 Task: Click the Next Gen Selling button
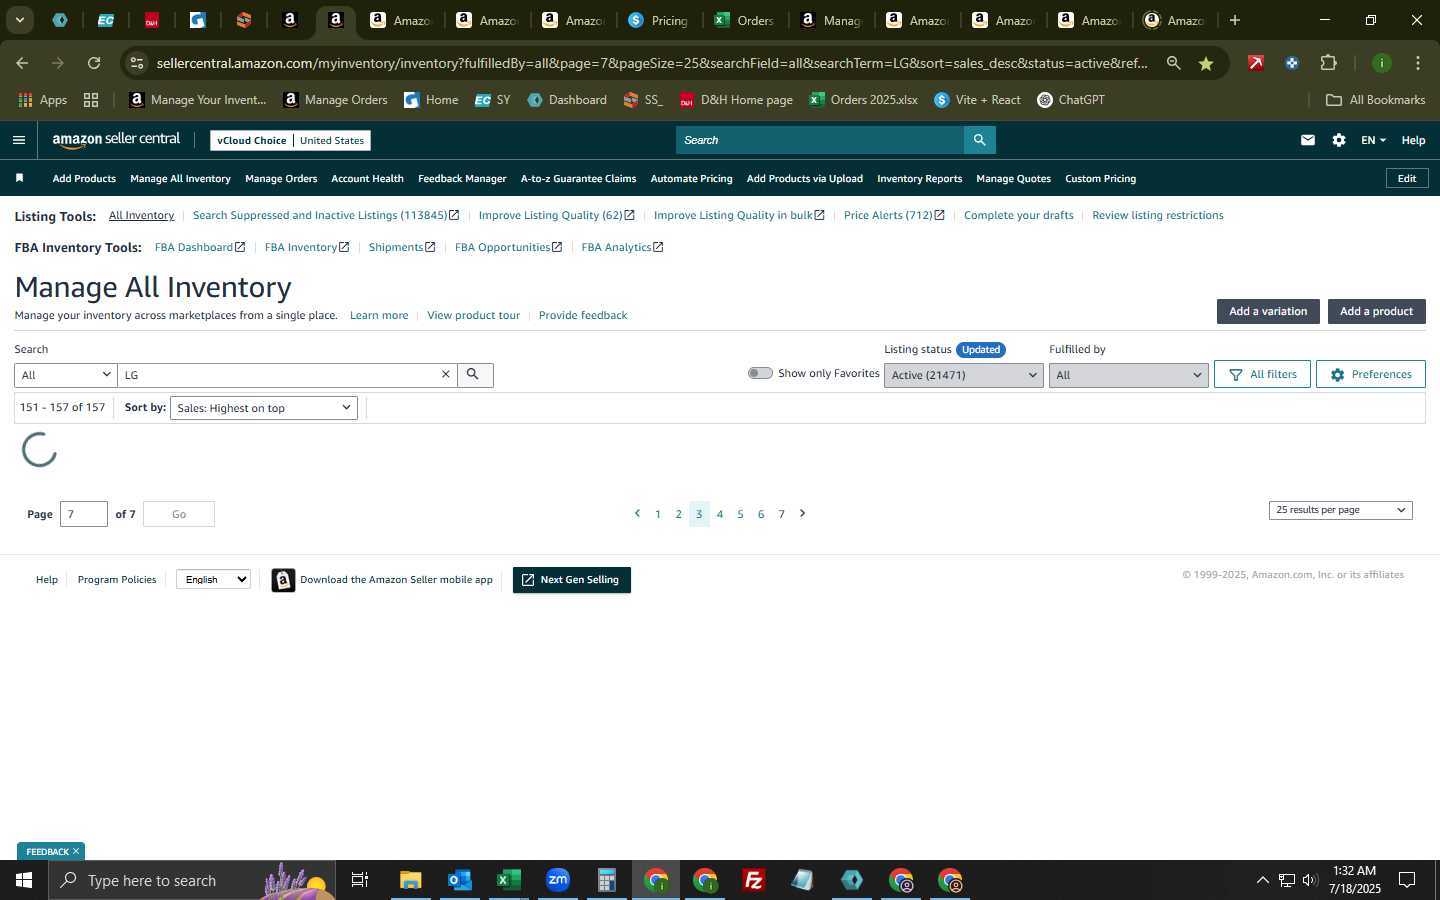tap(571, 580)
